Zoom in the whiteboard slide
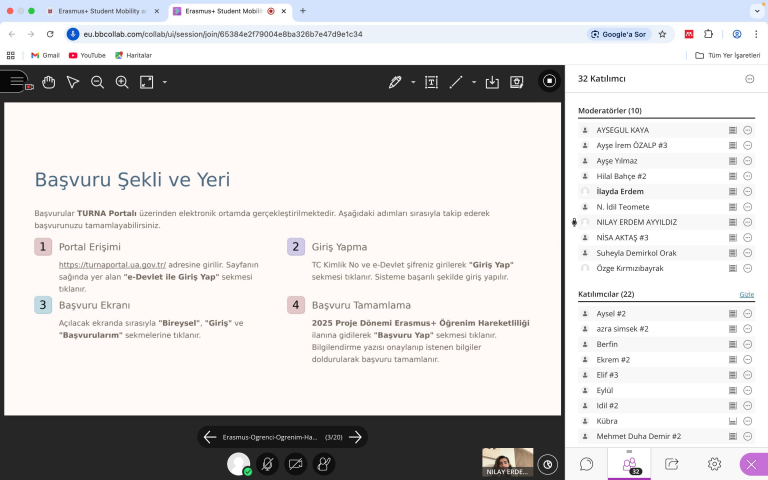This screenshot has height=480, width=768. coord(122,81)
